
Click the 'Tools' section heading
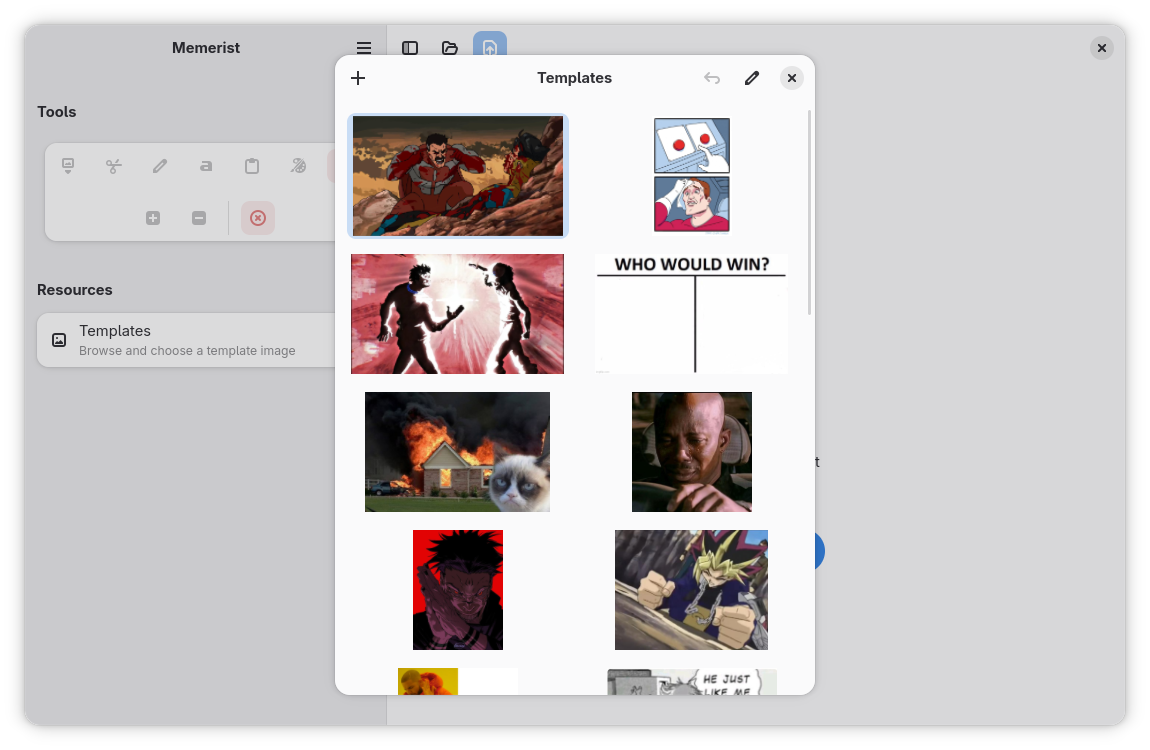point(56,111)
